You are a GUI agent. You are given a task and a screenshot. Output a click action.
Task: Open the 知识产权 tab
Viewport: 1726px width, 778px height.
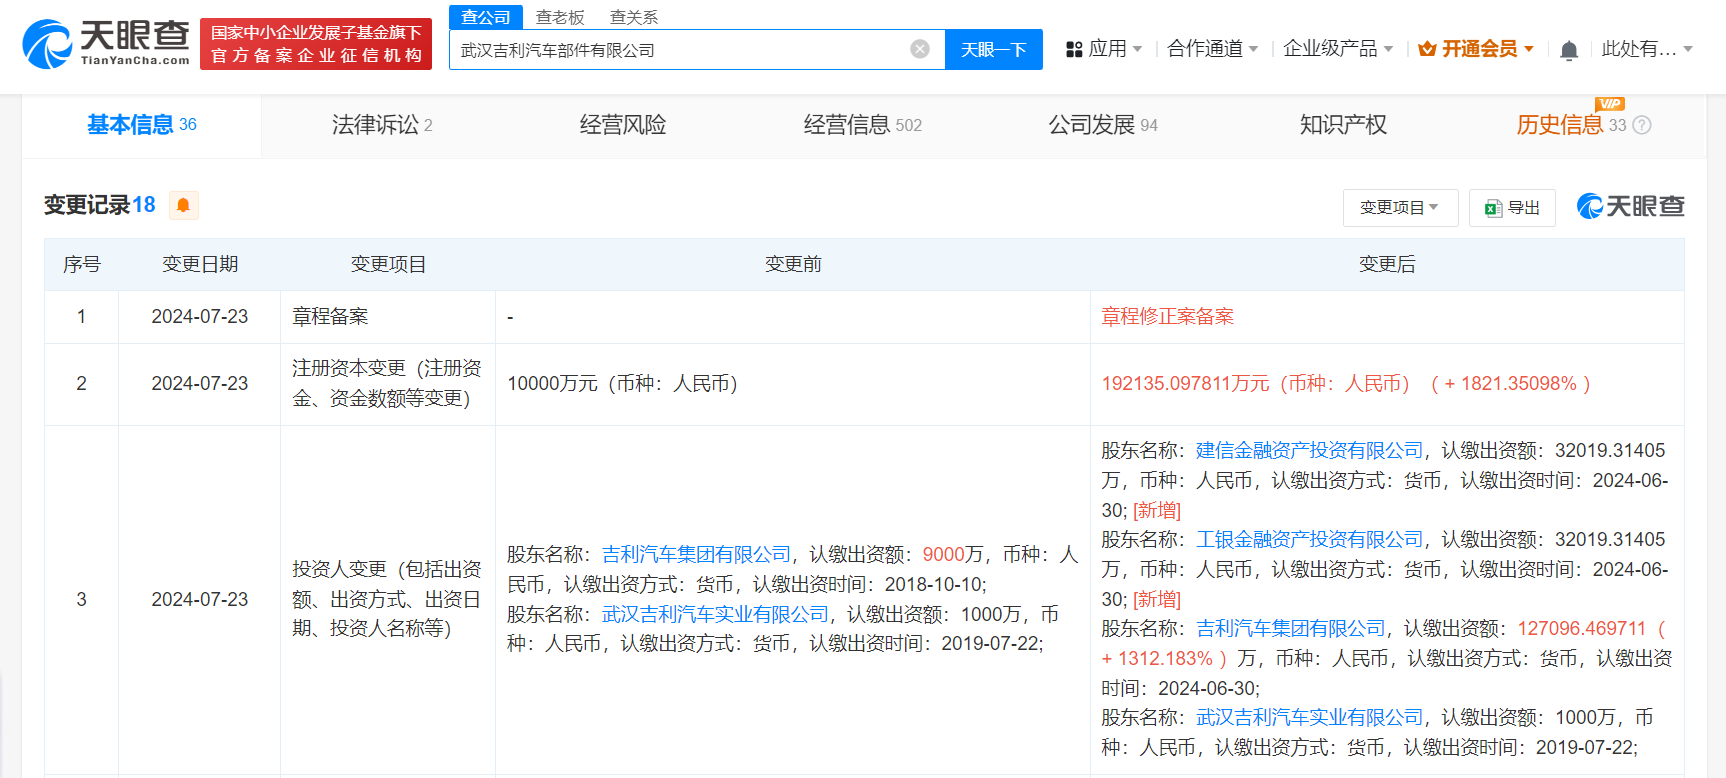point(1343,125)
